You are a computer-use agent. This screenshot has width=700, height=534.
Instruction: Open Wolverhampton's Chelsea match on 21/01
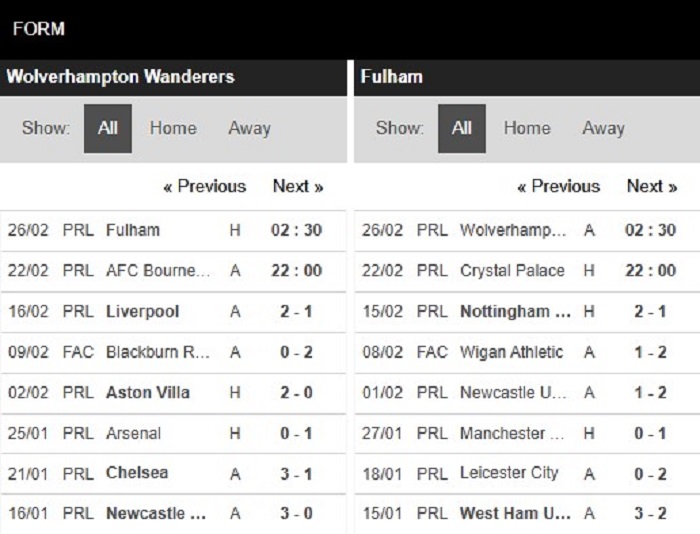(x=173, y=474)
